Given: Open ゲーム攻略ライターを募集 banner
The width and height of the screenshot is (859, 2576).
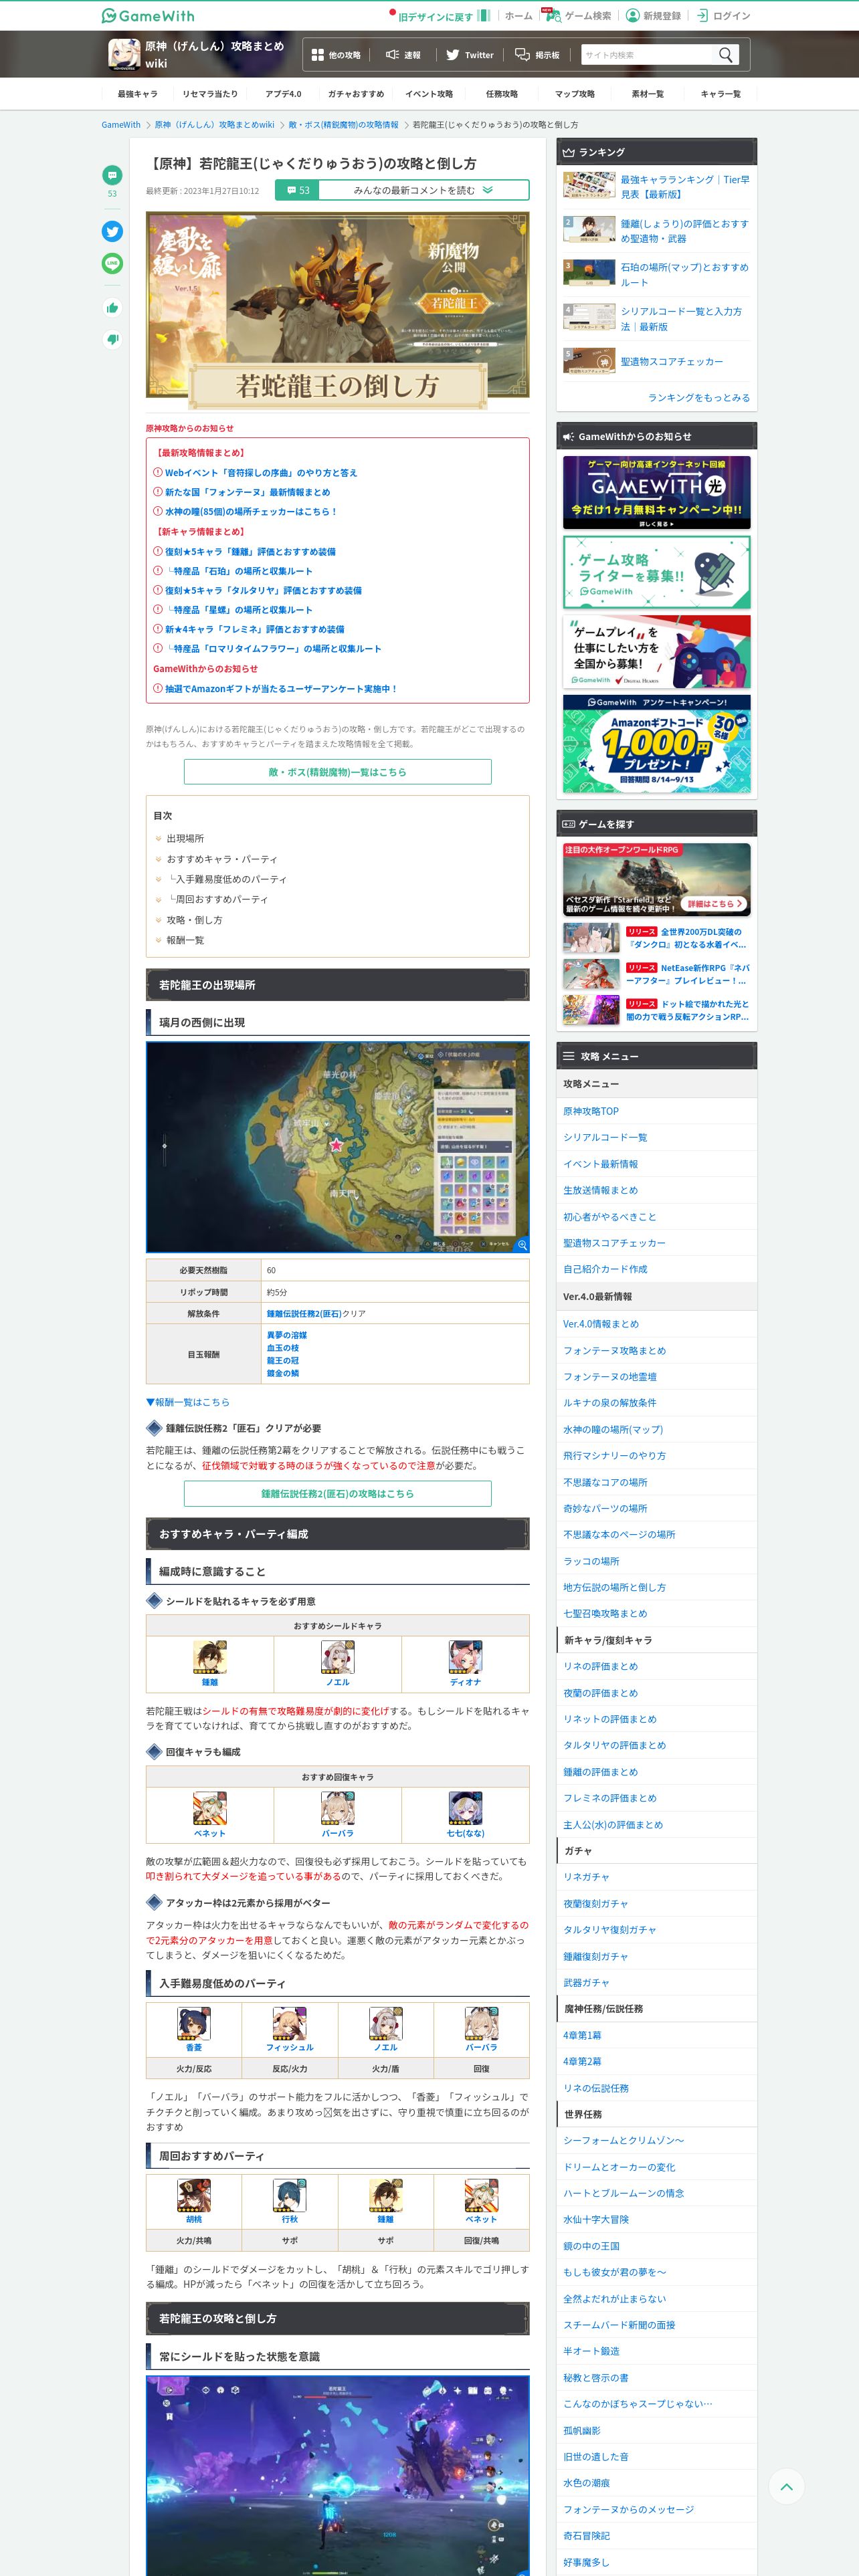Looking at the screenshot, I should (657, 572).
